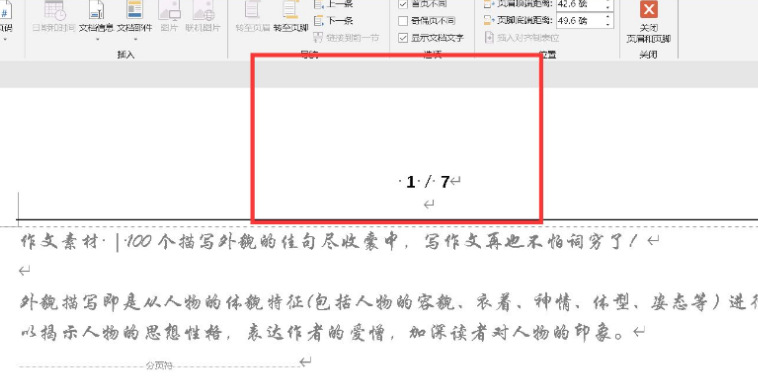
Task: Close header and footer with 关闭页眉和页脚
Action: point(648,22)
